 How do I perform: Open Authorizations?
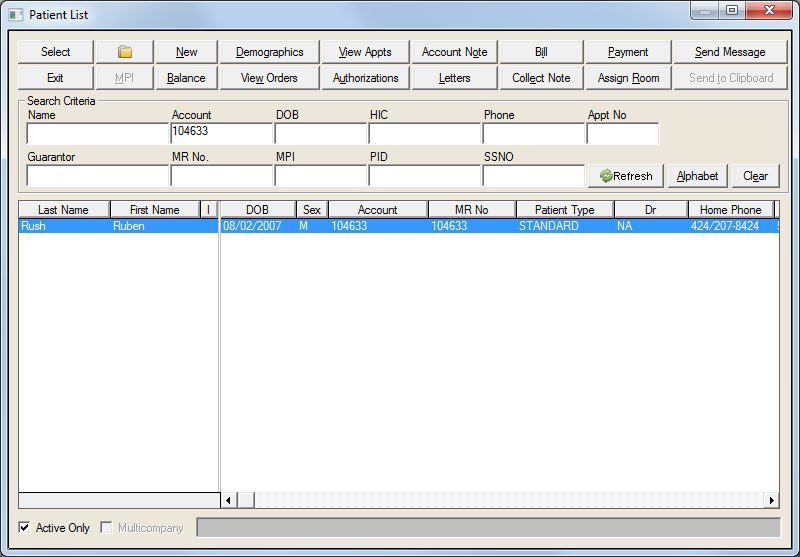click(365, 78)
